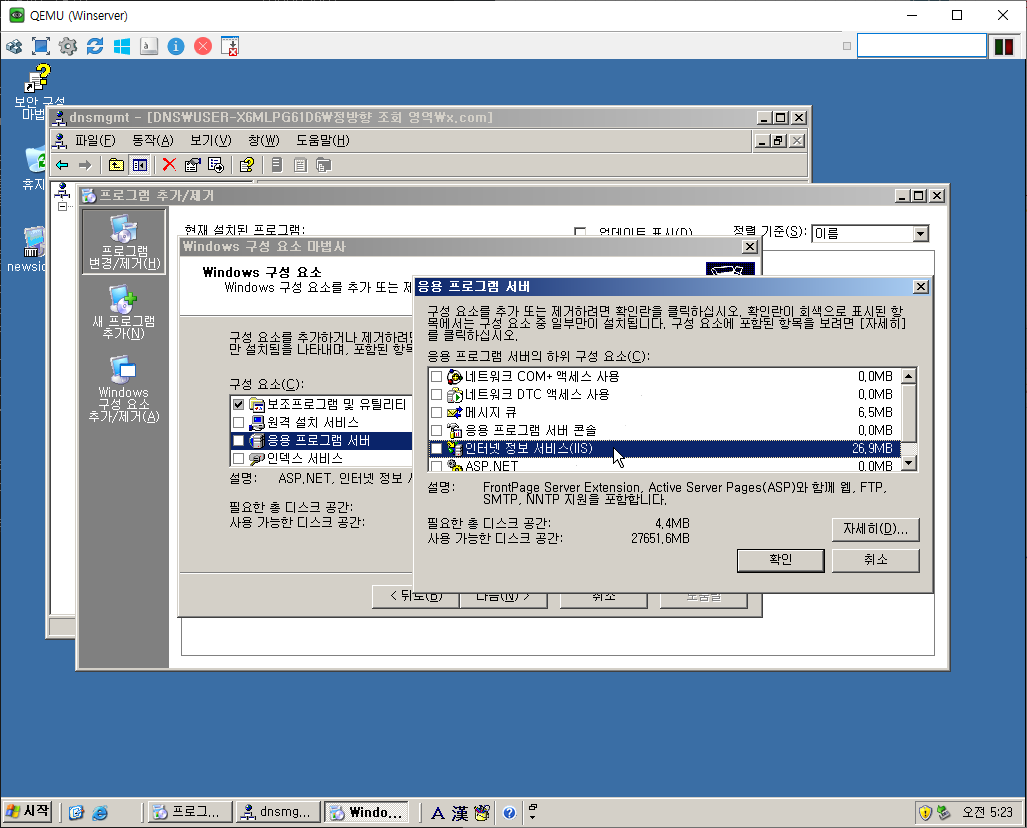Check the Application Server checkbox in wizard
The width and height of the screenshot is (1027, 828).
pos(238,440)
